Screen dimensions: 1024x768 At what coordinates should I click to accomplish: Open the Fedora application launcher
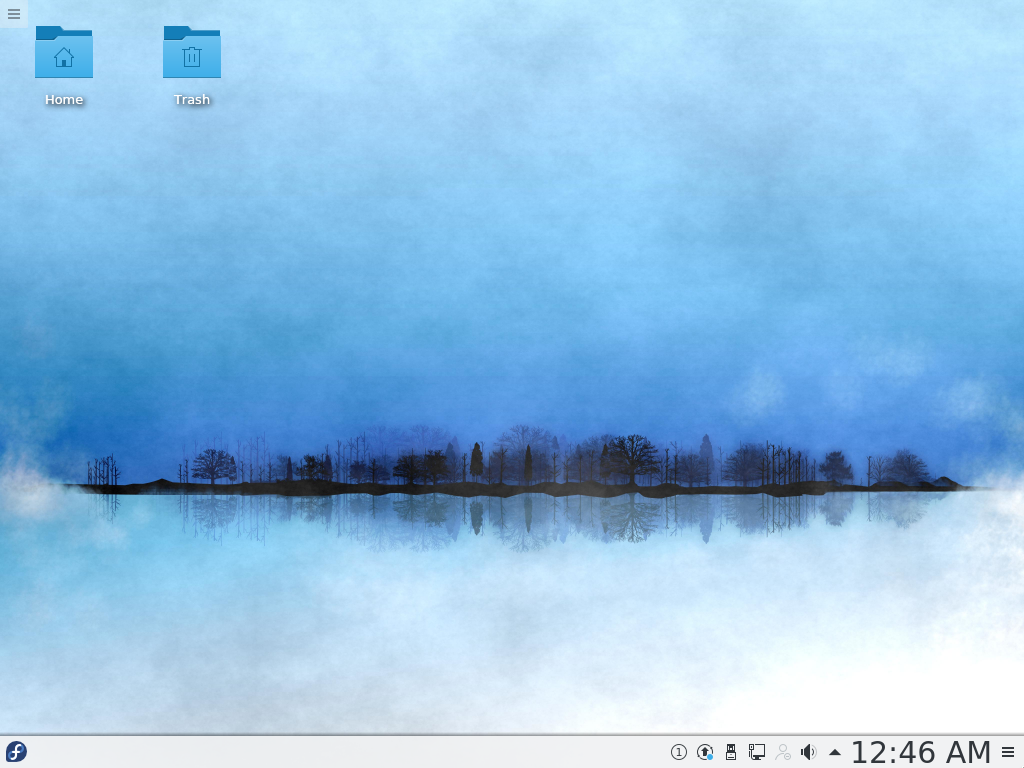tap(16, 752)
